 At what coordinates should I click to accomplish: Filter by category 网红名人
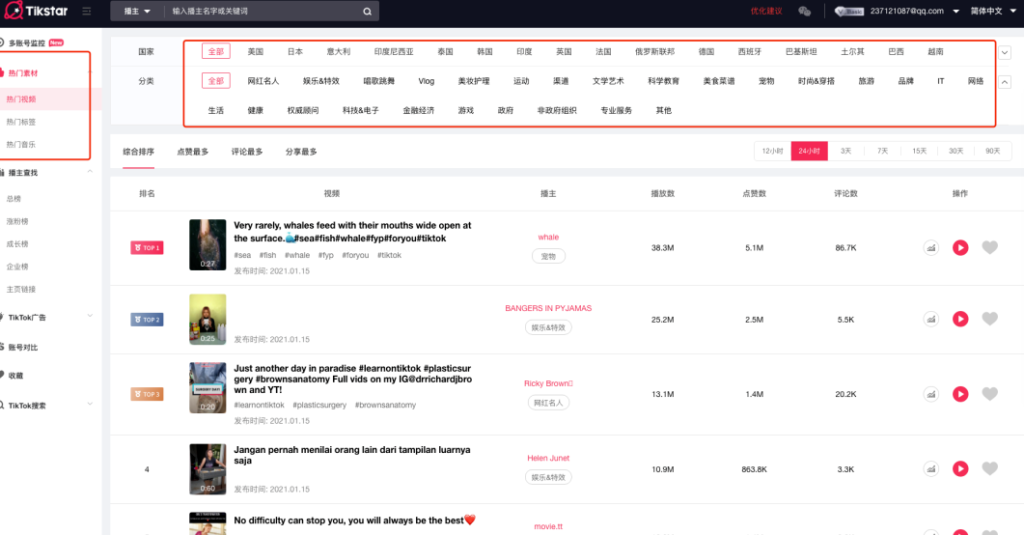[x=263, y=81]
